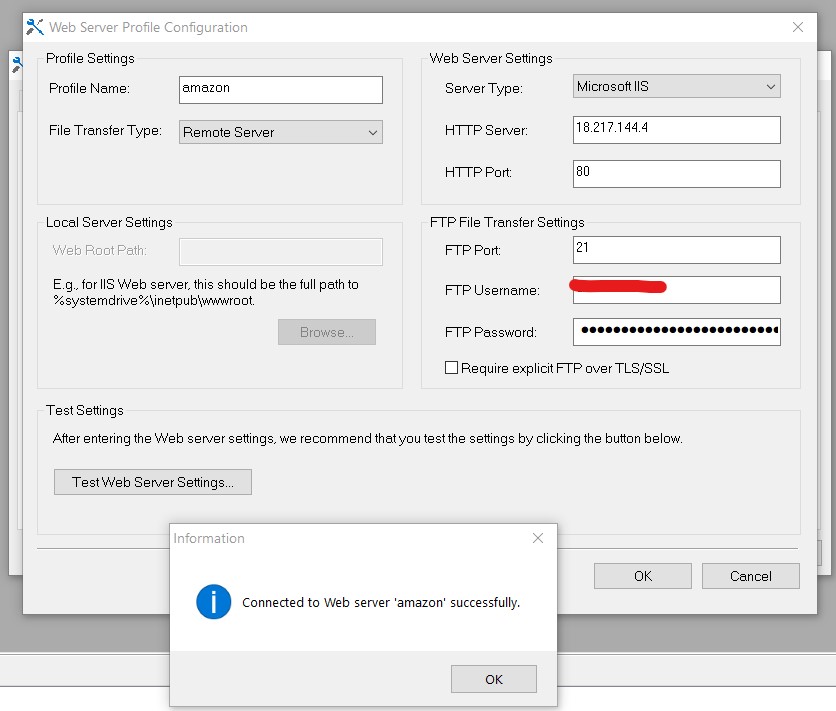This screenshot has width=836, height=711.
Task: Click the blue information icon in the popup
Action: (x=214, y=602)
